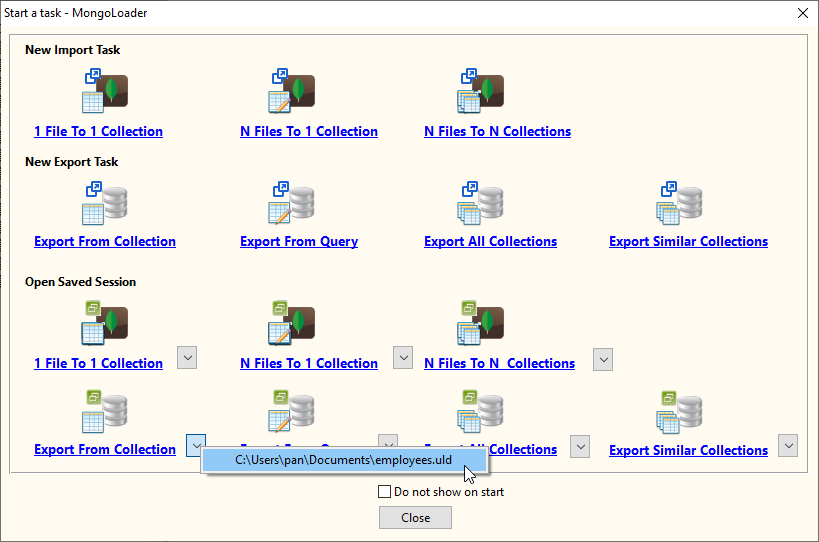The height and width of the screenshot is (542, 819).
Task: Open the Export From Query link under New Export Task
Action: pos(299,242)
